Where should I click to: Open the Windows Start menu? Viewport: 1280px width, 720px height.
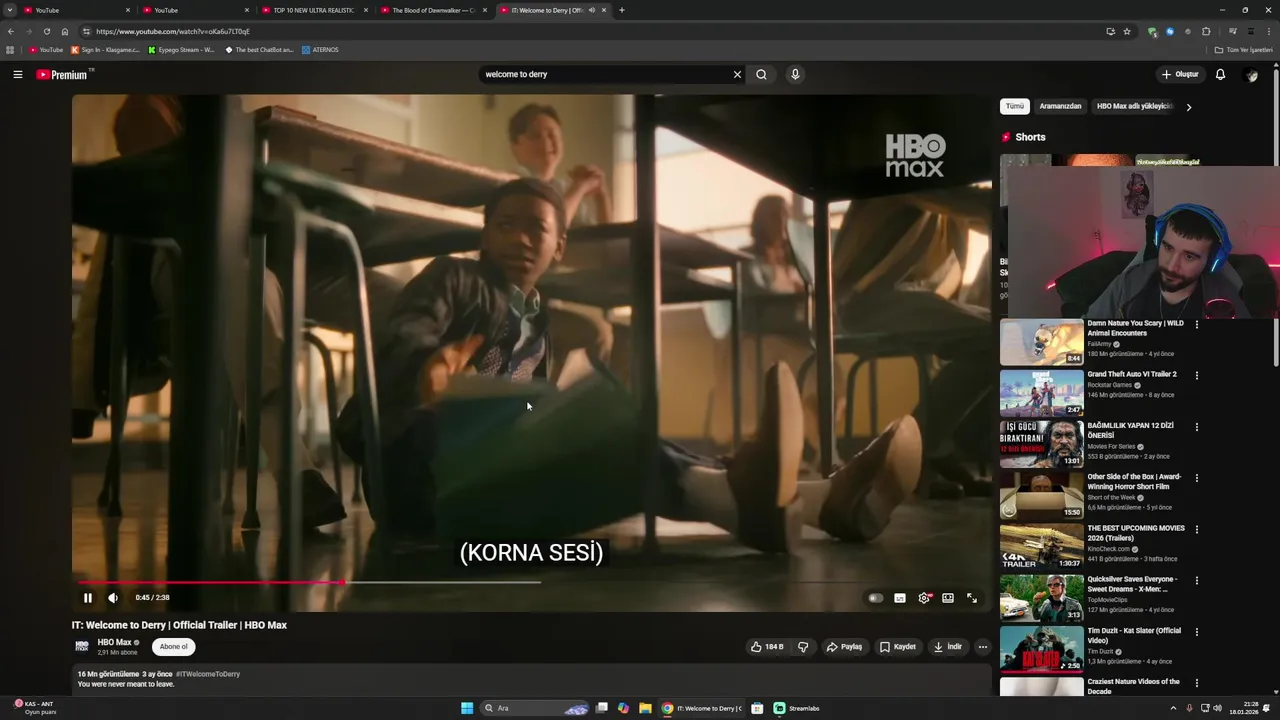[x=467, y=708]
